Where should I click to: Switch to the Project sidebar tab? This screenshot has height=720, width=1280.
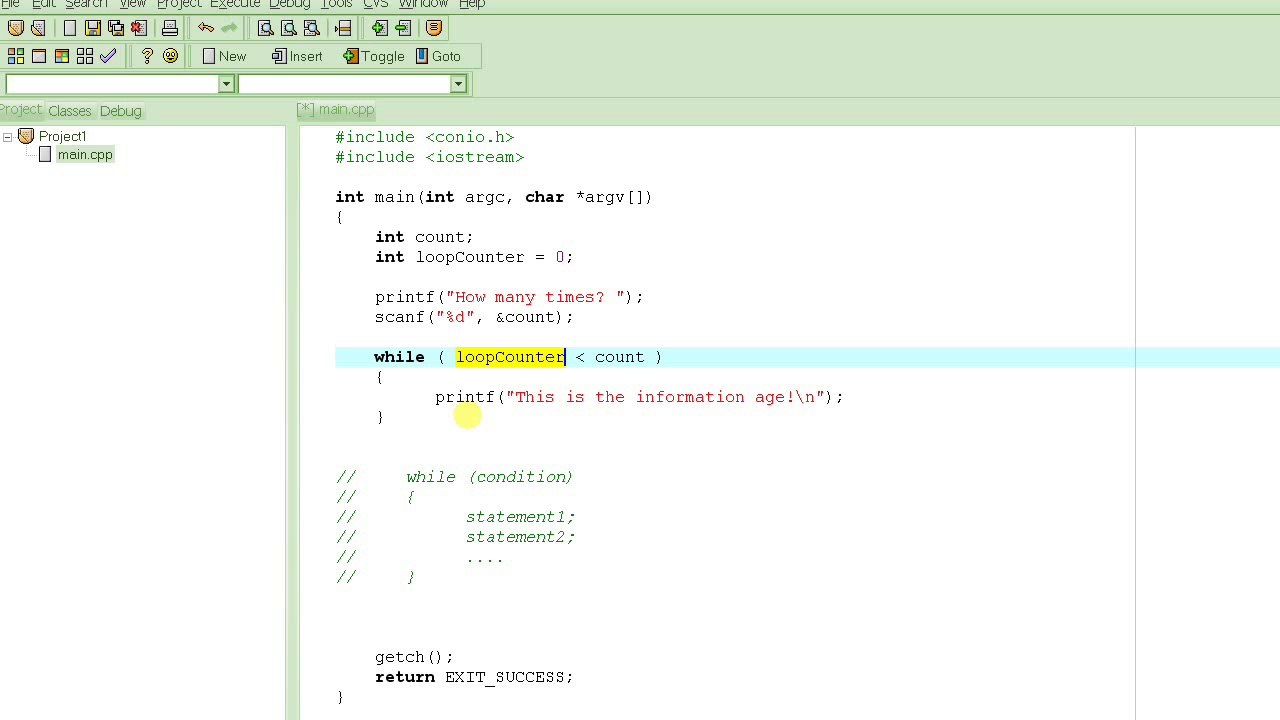[x=20, y=110]
